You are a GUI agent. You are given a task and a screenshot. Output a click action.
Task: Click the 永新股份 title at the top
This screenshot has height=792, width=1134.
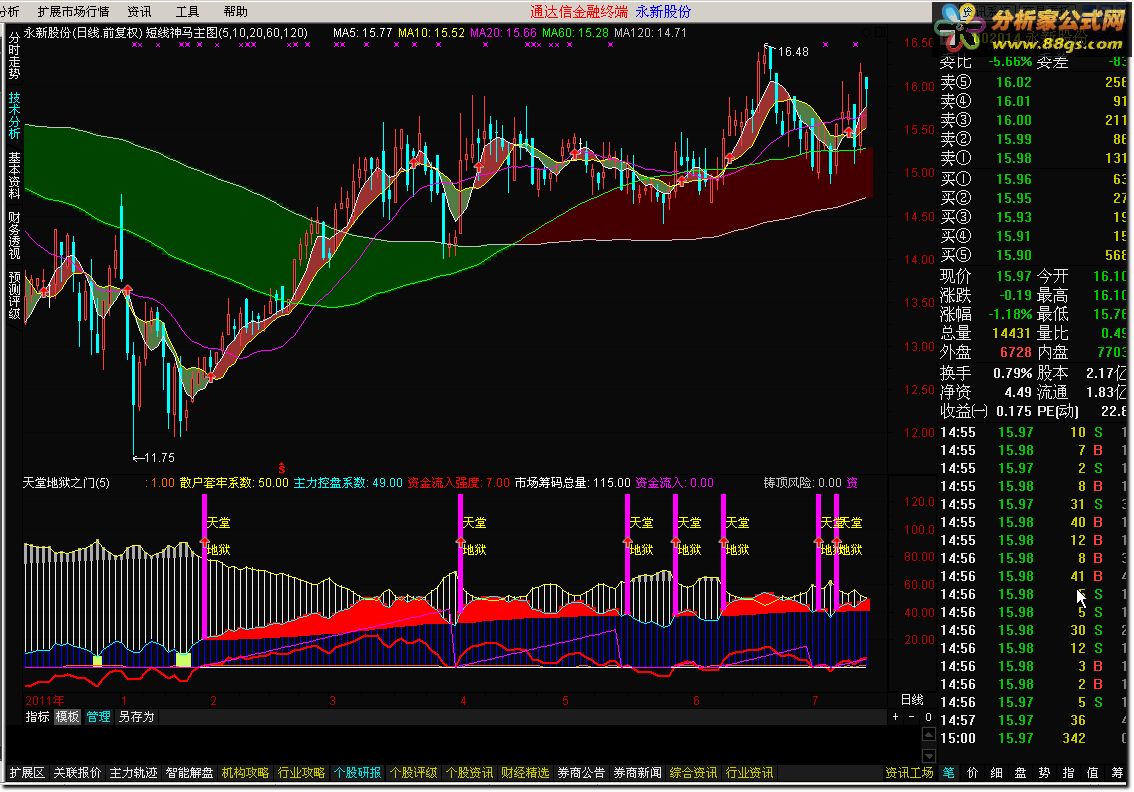(663, 12)
